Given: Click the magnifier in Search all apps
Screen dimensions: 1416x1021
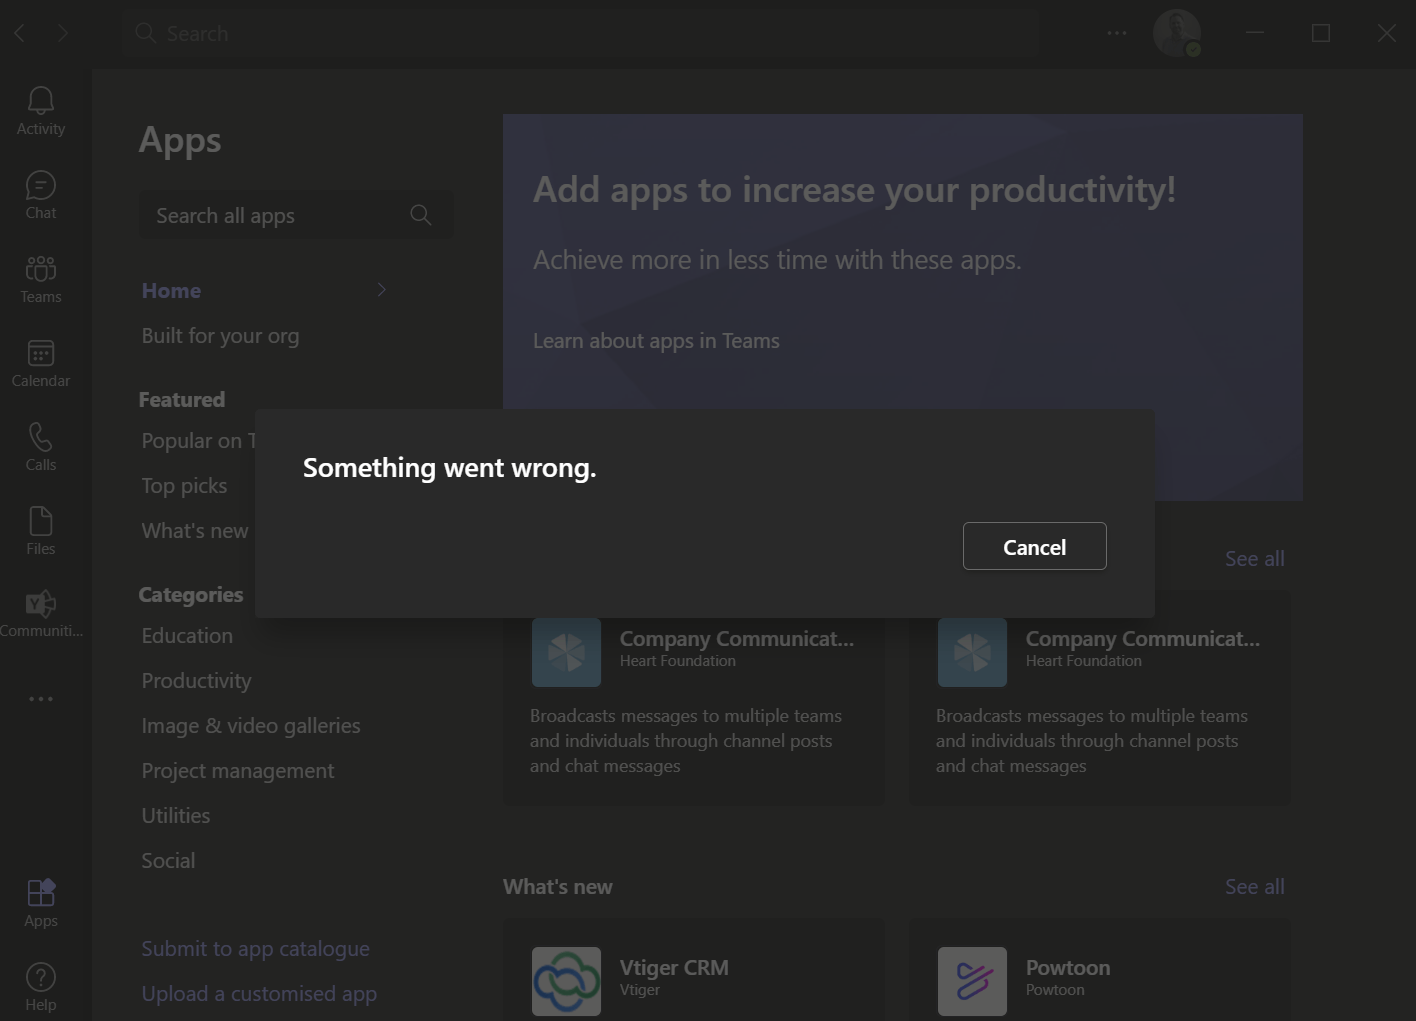Looking at the screenshot, I should click(421, 215).
